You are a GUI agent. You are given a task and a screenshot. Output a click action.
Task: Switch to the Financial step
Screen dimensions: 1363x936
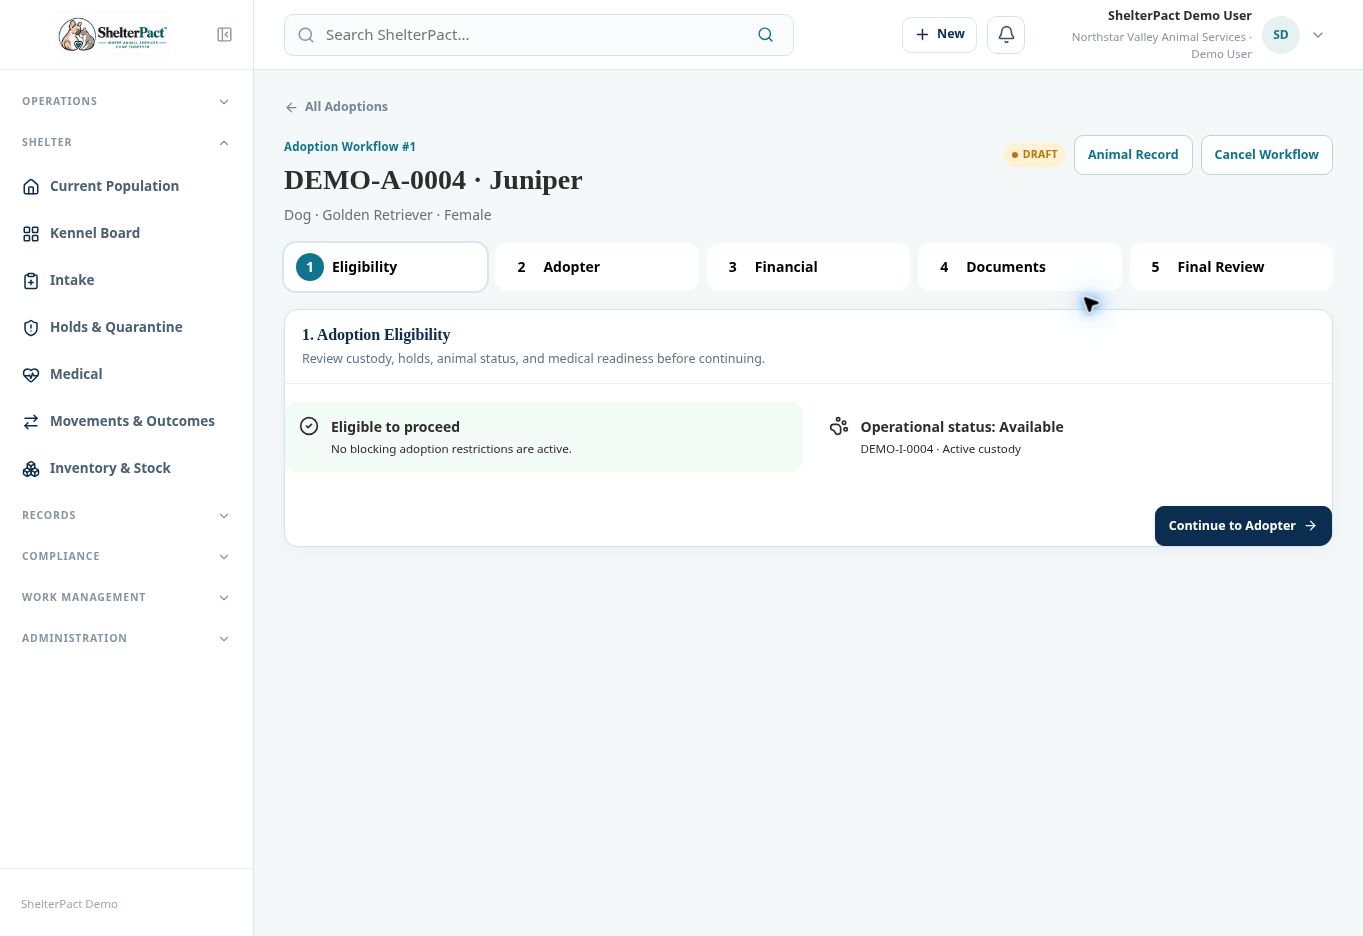pos(808,267)
